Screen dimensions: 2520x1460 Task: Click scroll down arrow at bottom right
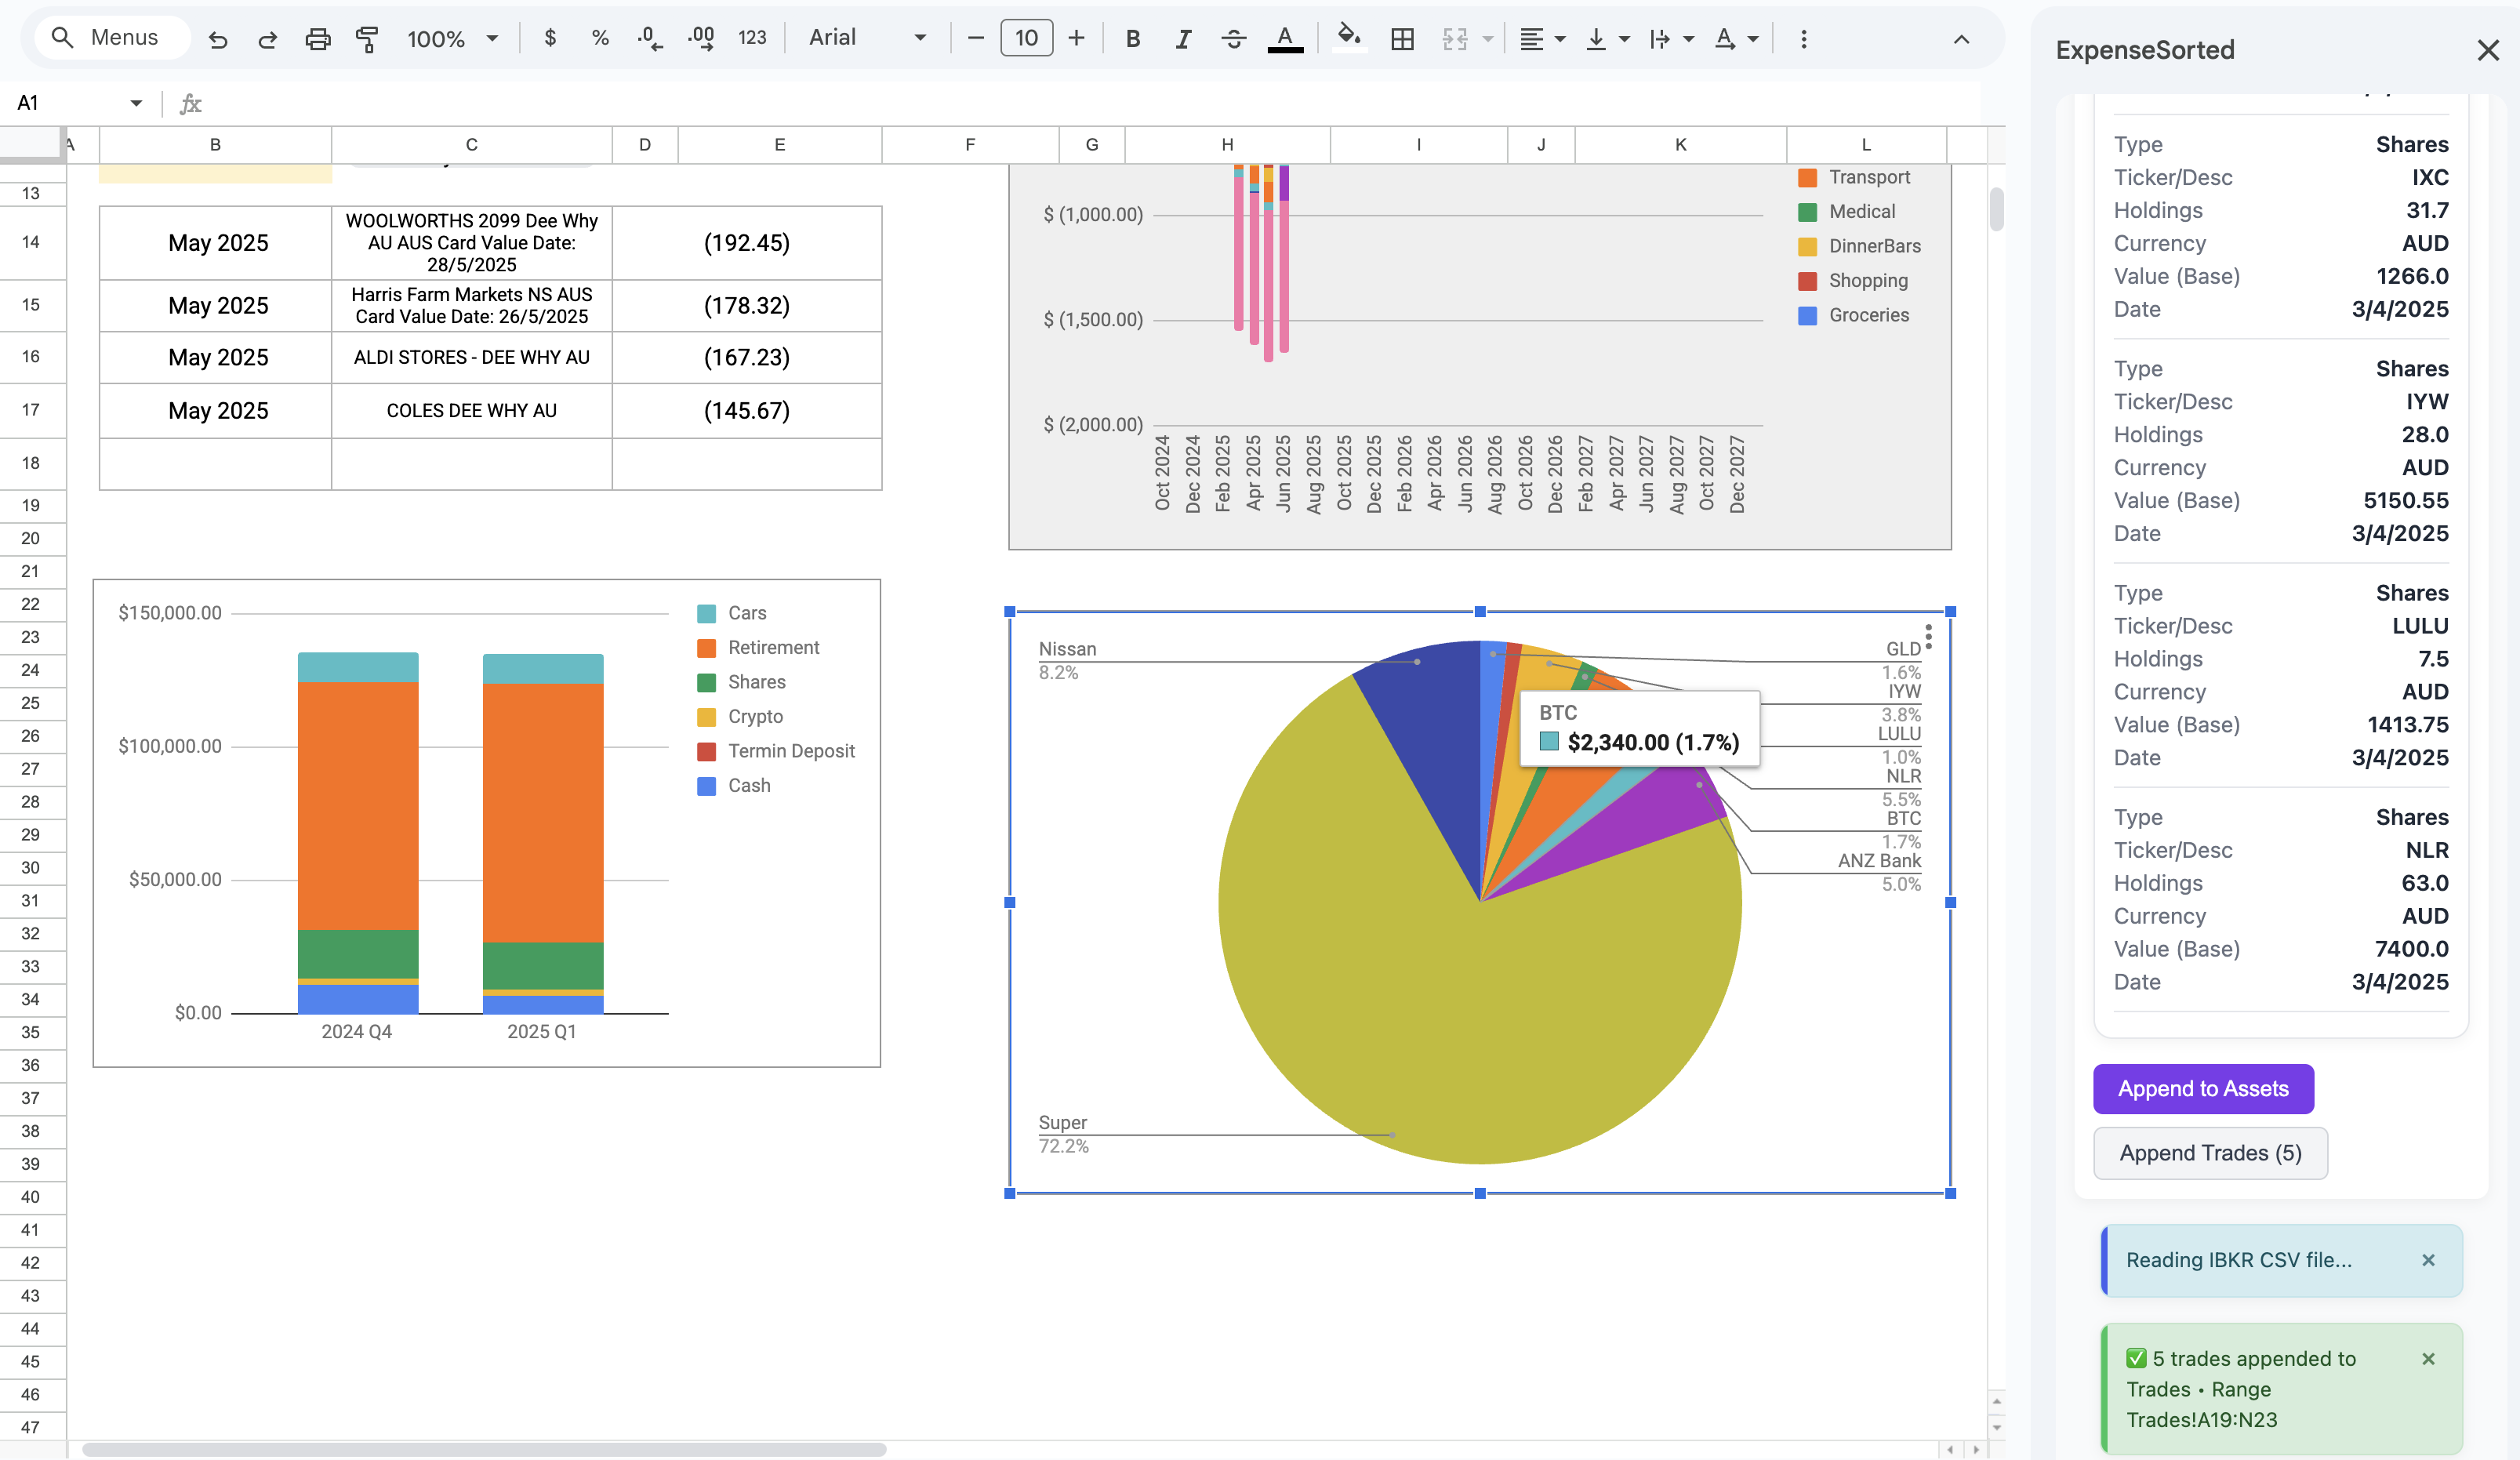tap(1996, 1428)
